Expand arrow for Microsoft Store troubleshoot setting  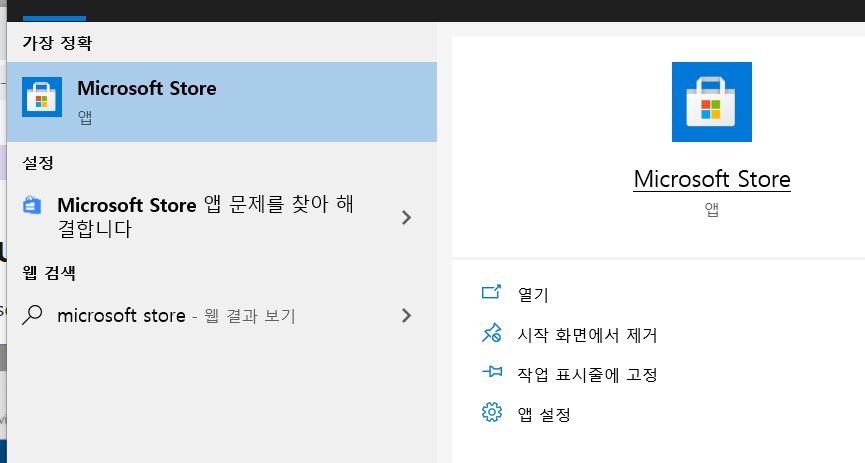point(407,217)
